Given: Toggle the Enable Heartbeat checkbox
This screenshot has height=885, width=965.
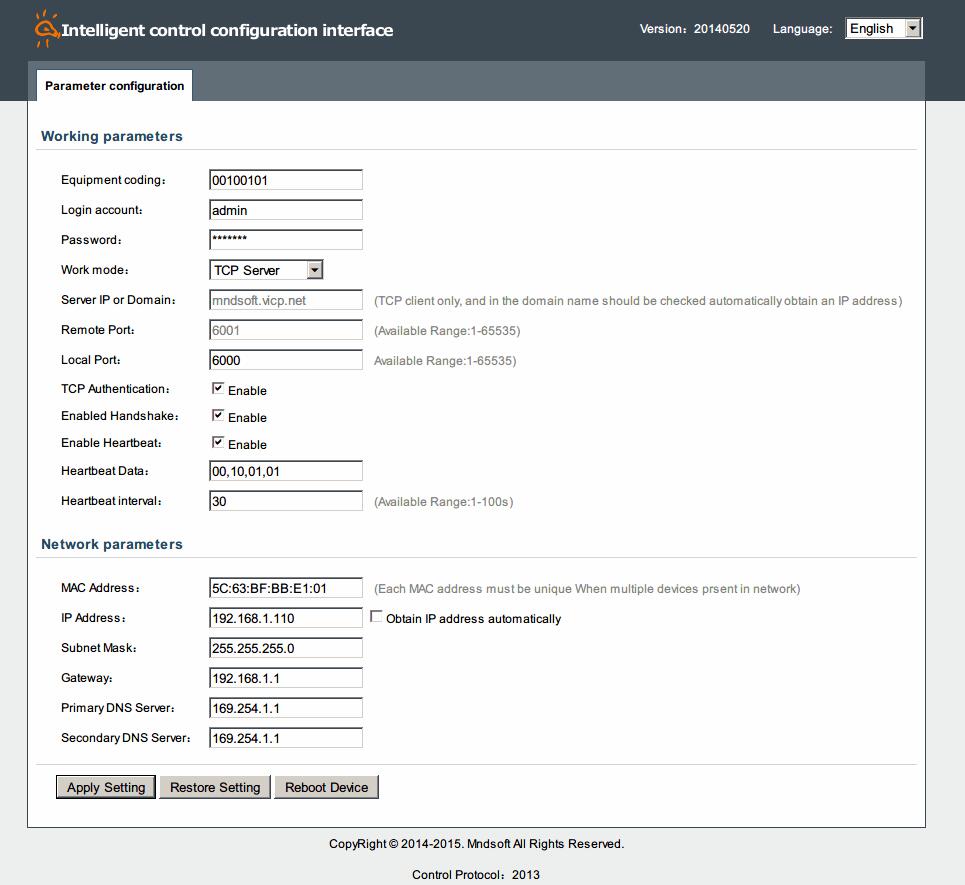Looking at the screenshot, I should pos(218,443).
